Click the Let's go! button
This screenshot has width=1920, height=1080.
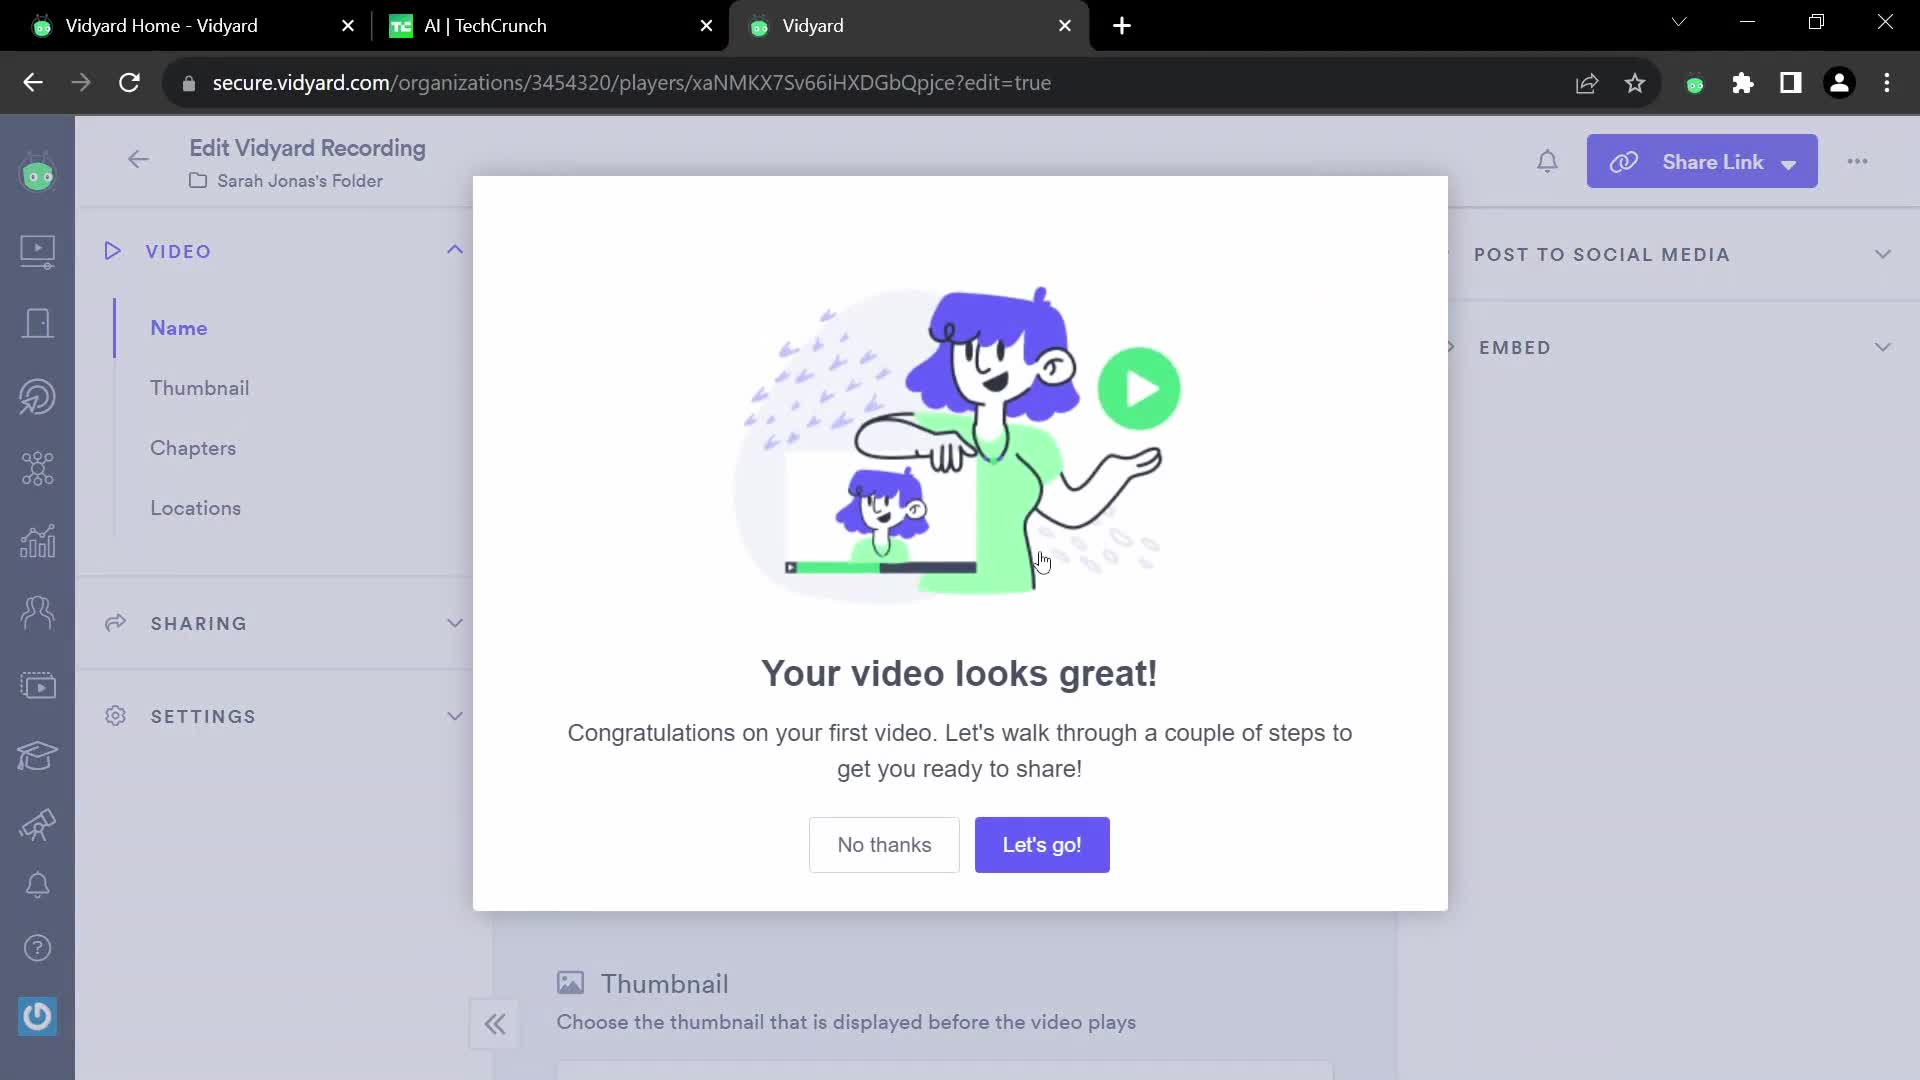click(1042, 844)
